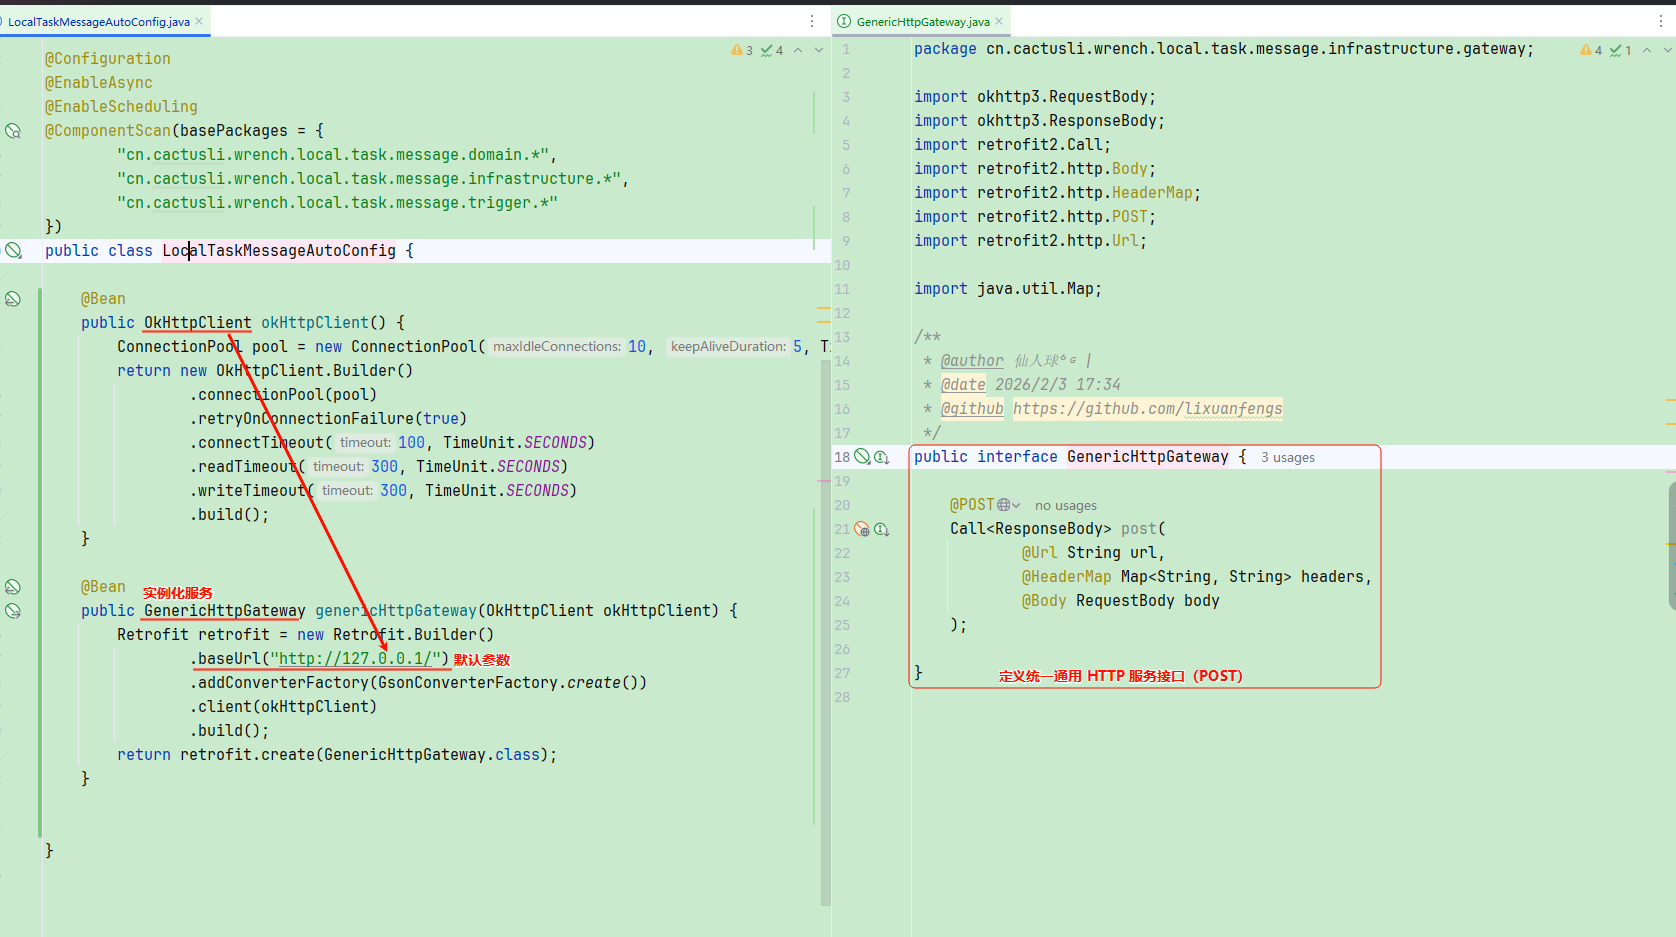Screen dimensions: 1676x937
Task: Click the 'no usages' hint above post method
Action: coord(1065,505)
